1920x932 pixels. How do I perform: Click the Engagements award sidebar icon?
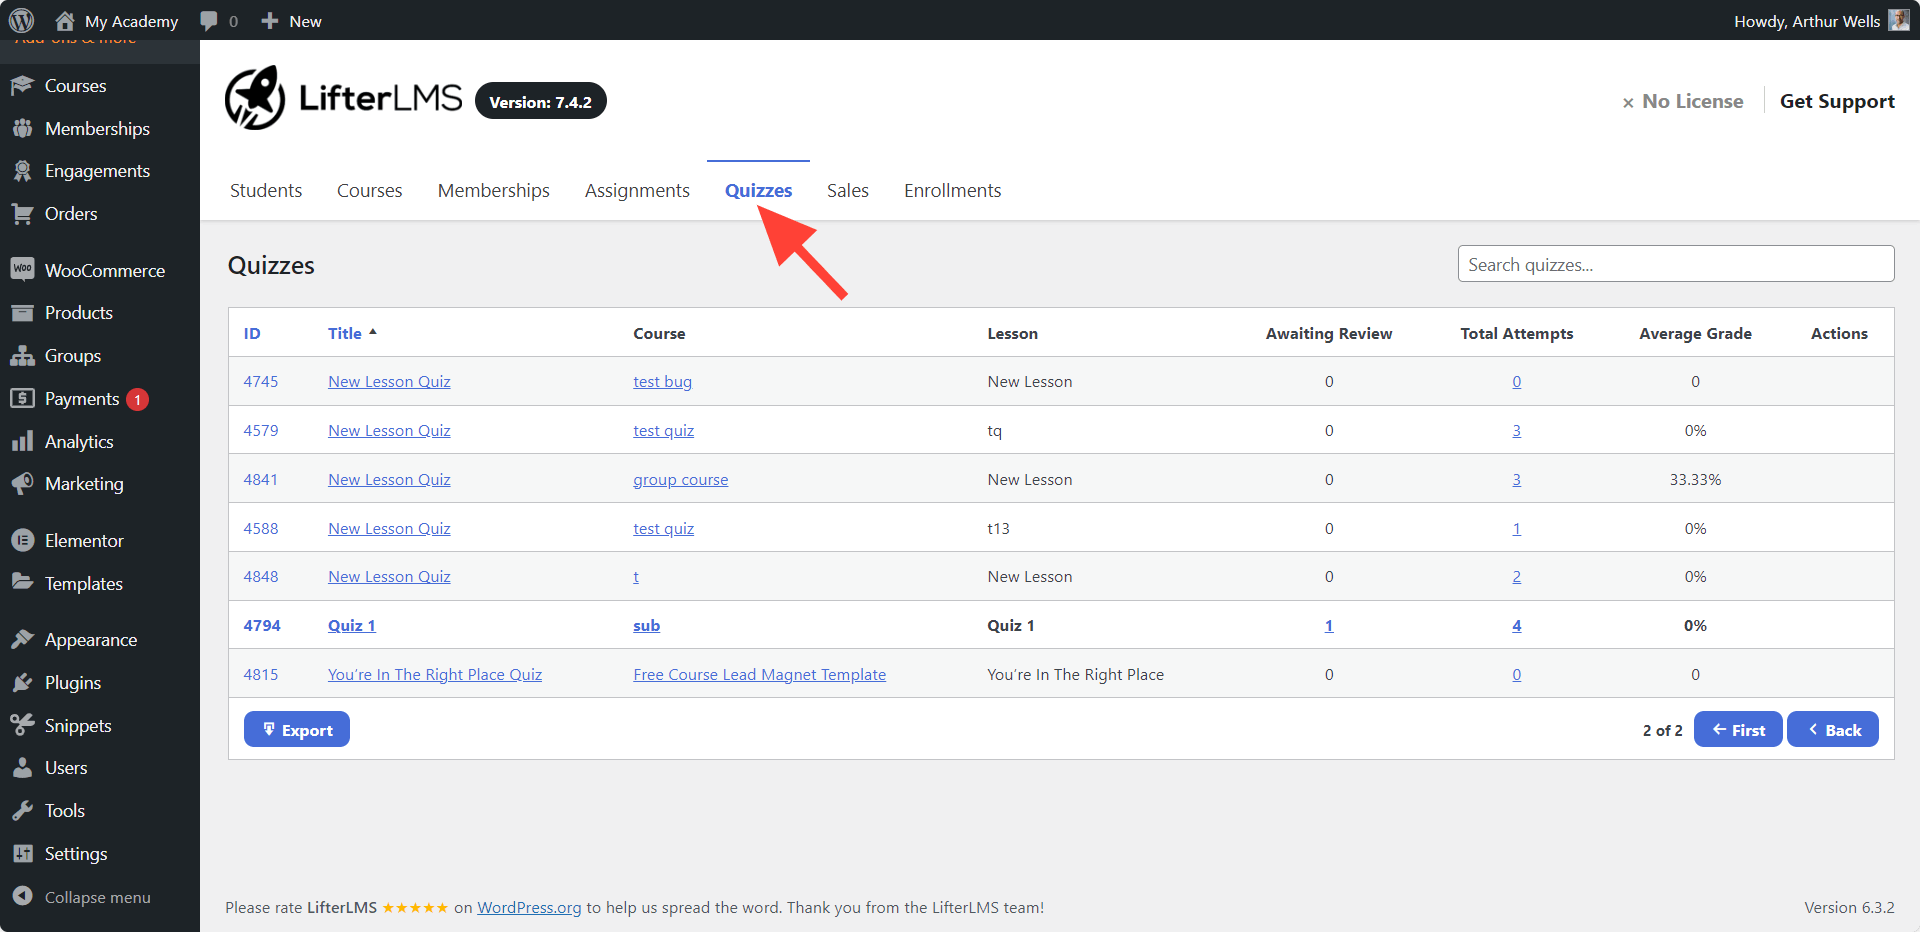pos(22,171)
